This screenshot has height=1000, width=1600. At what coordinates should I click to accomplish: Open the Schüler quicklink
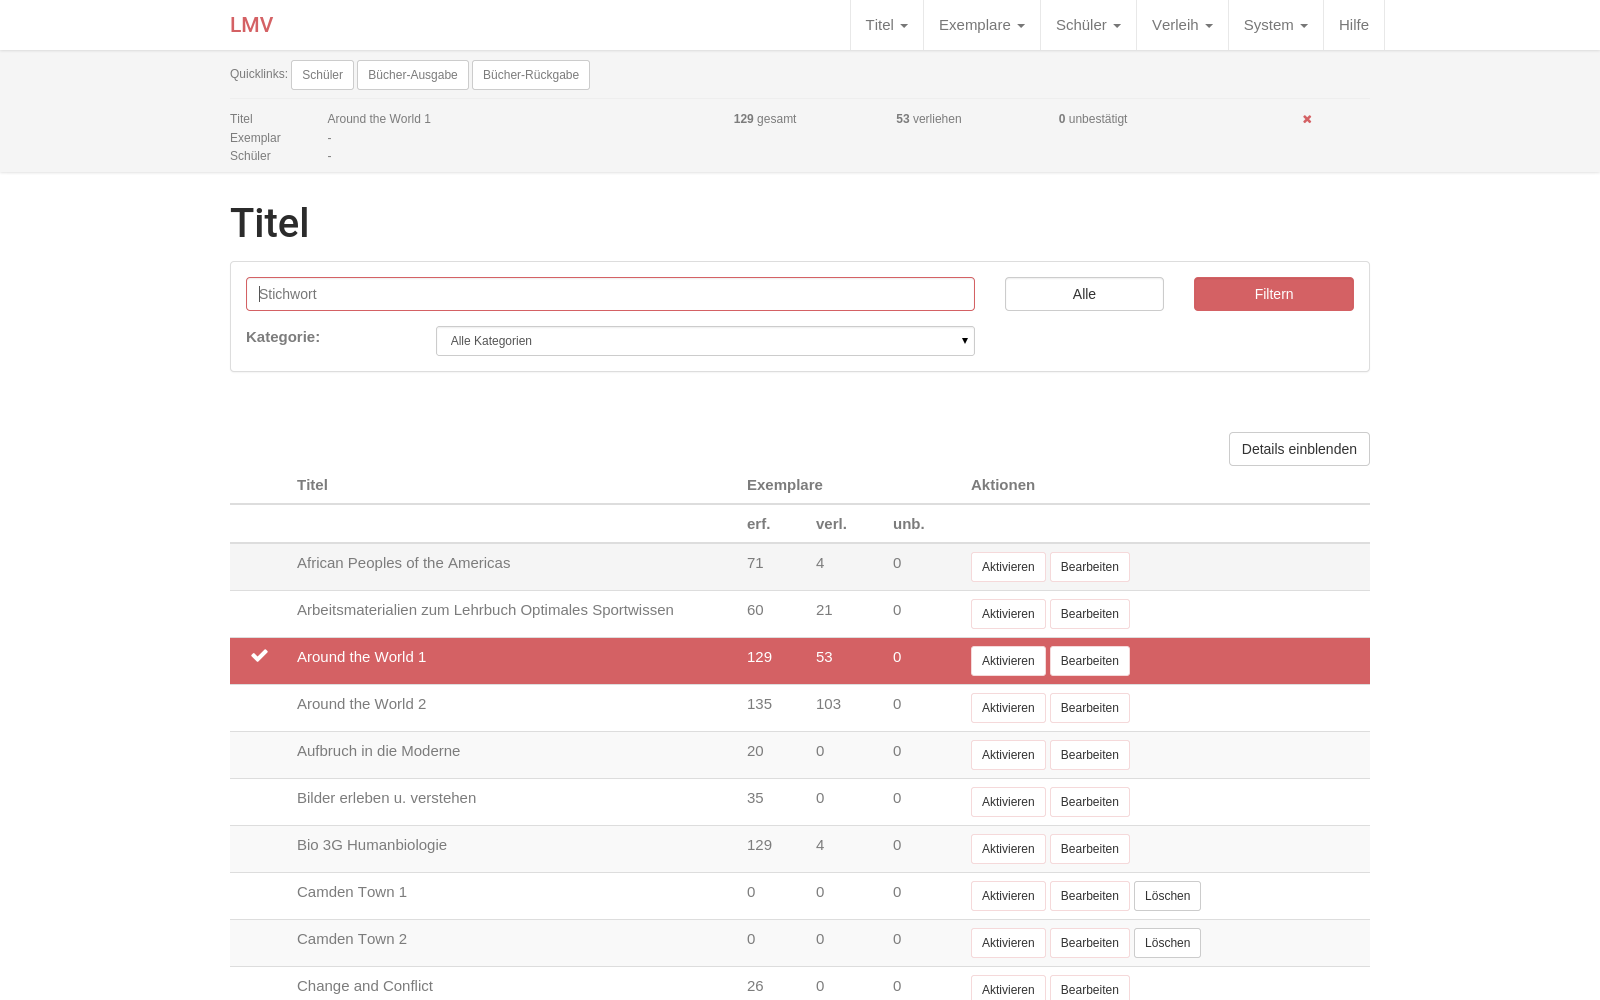click(x=322, y=75)
